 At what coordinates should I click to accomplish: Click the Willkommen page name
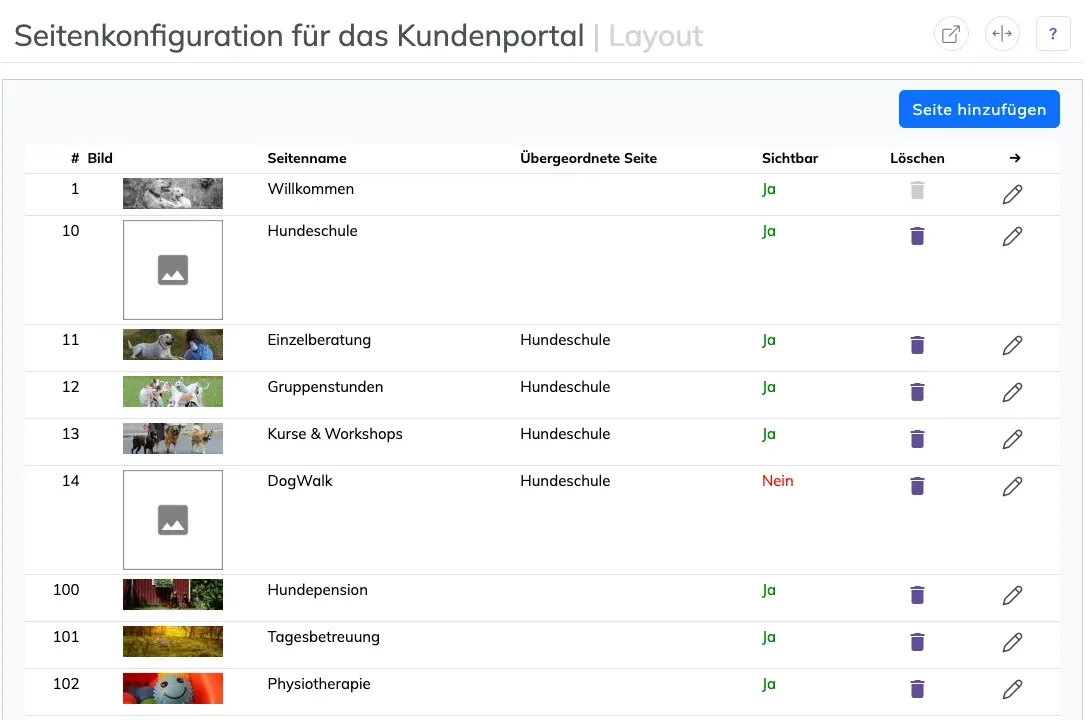(x=311, y=189)
